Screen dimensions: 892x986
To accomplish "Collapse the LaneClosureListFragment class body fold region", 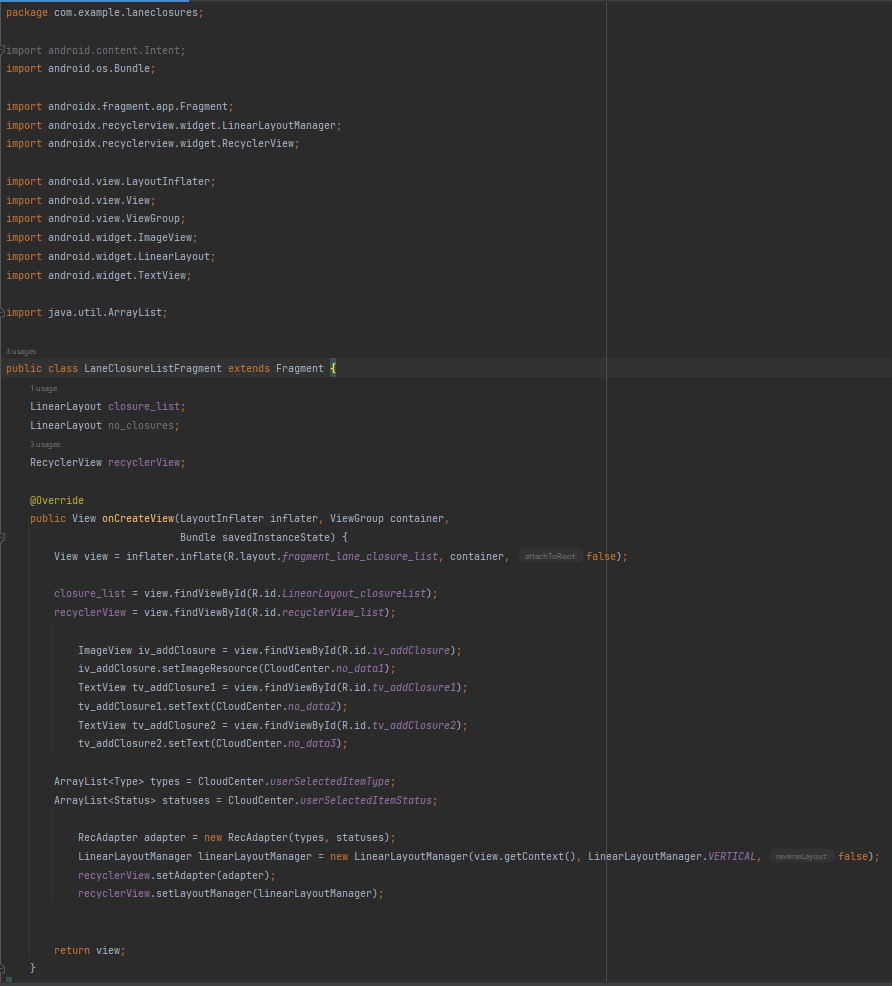I will tap(5, 368).
